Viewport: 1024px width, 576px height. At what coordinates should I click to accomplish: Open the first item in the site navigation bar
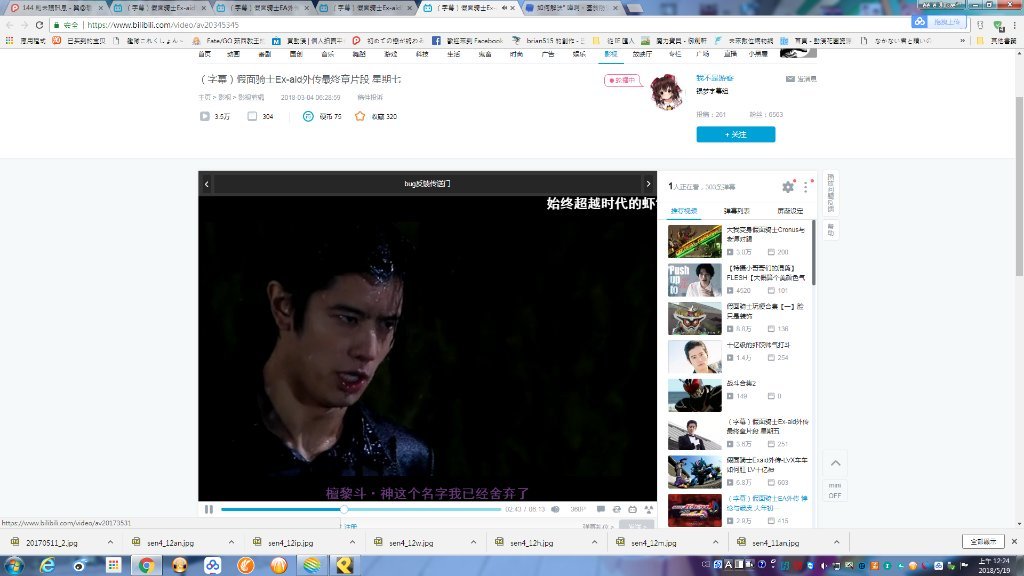[204, 54]
